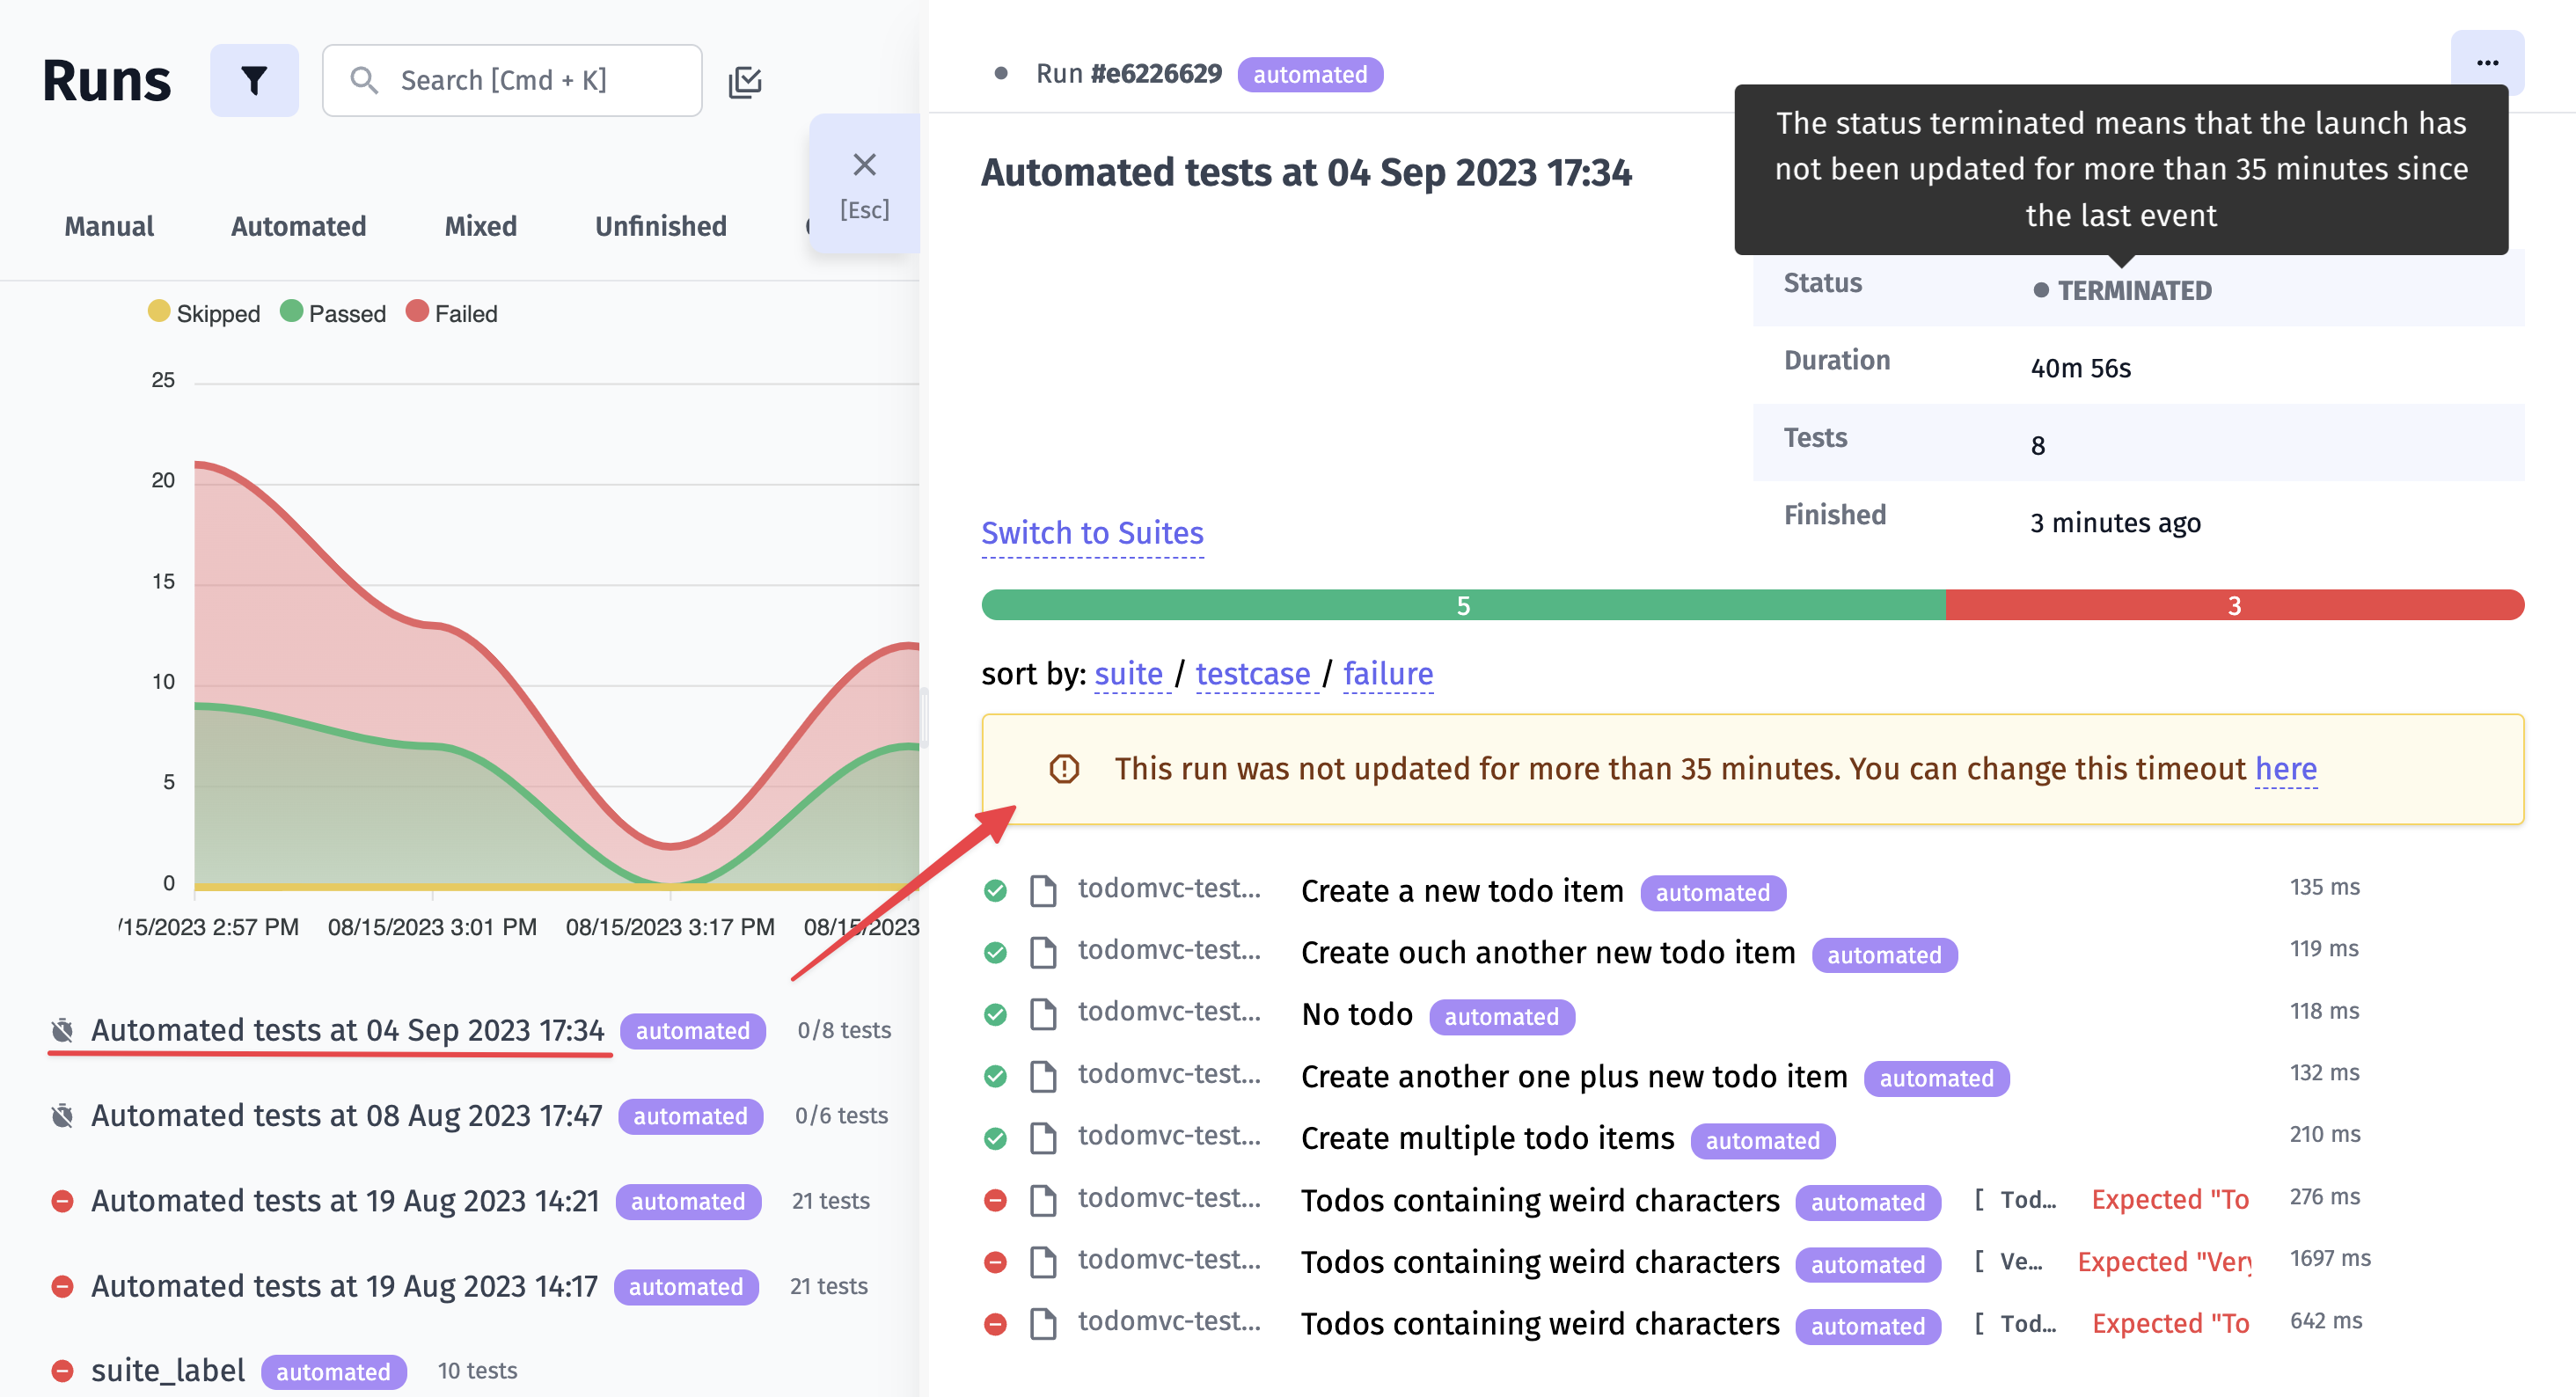
Task: Select the Automated tab in Runs list
Action: click(297, 225)
